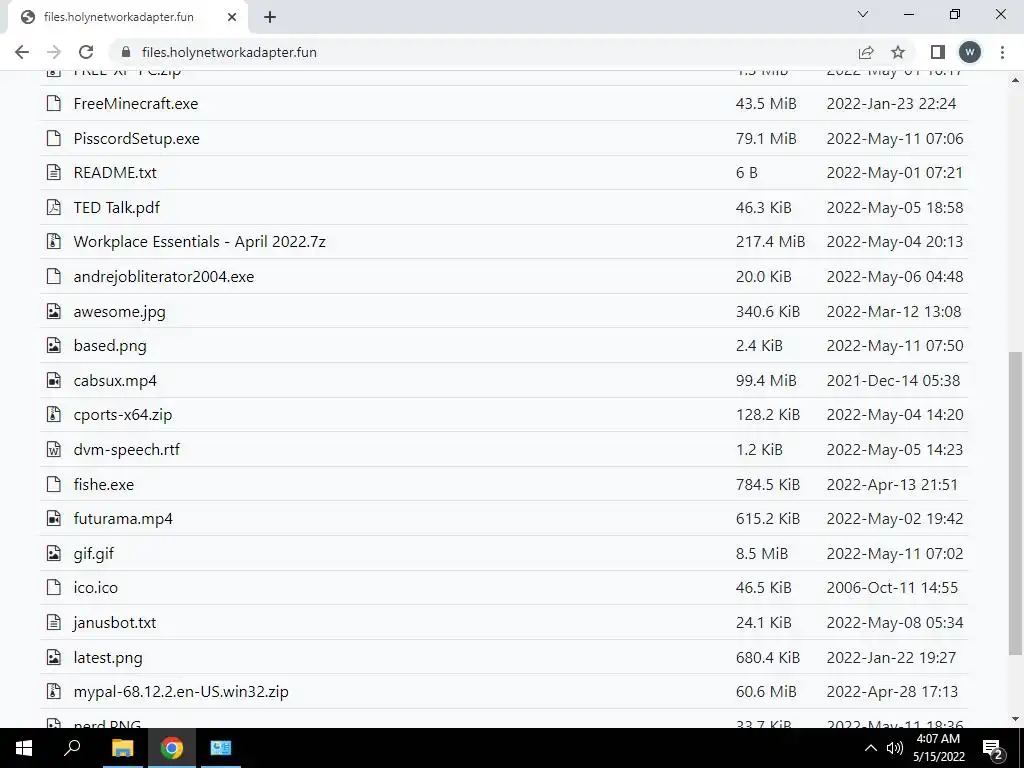Click the file icon beside PisscordSetup.exe
The height and width of the screenshot is (768, 1024).
tap(54, 138)
